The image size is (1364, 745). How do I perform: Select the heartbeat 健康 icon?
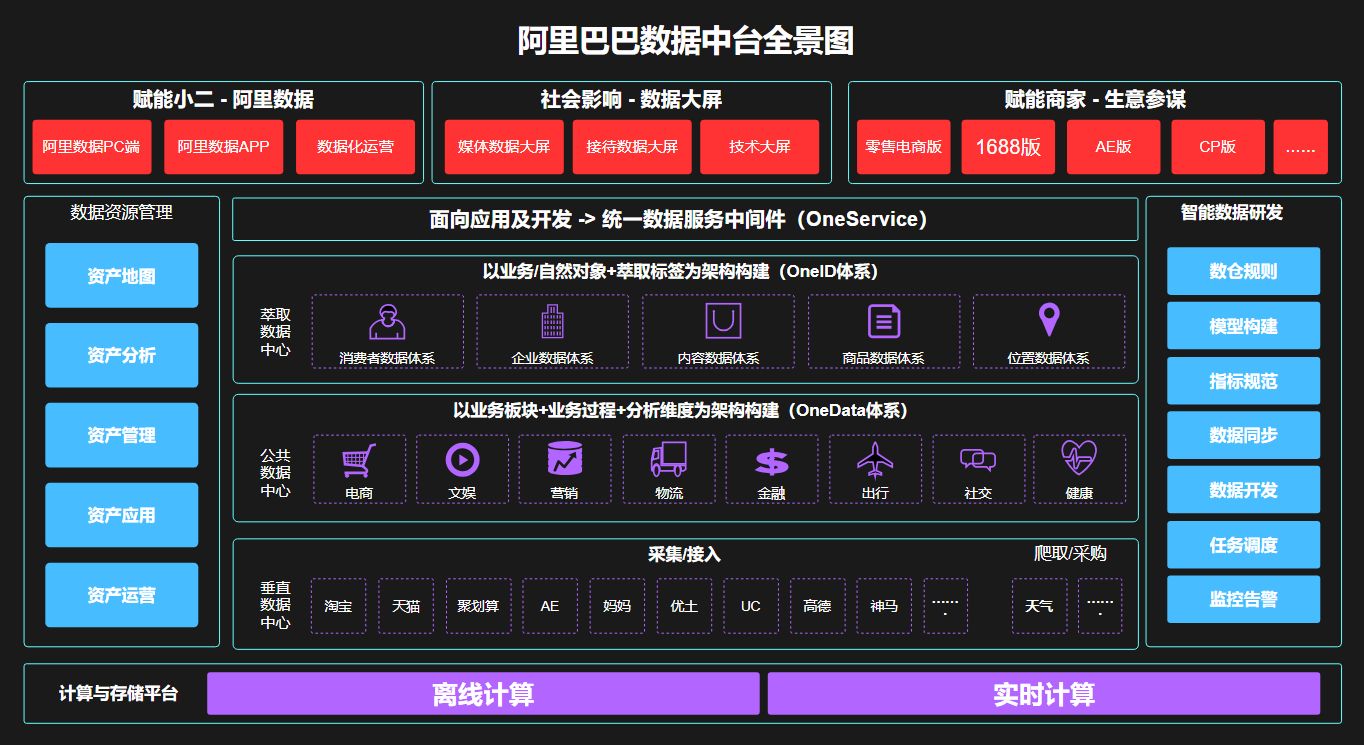(x=1080, y=459)
